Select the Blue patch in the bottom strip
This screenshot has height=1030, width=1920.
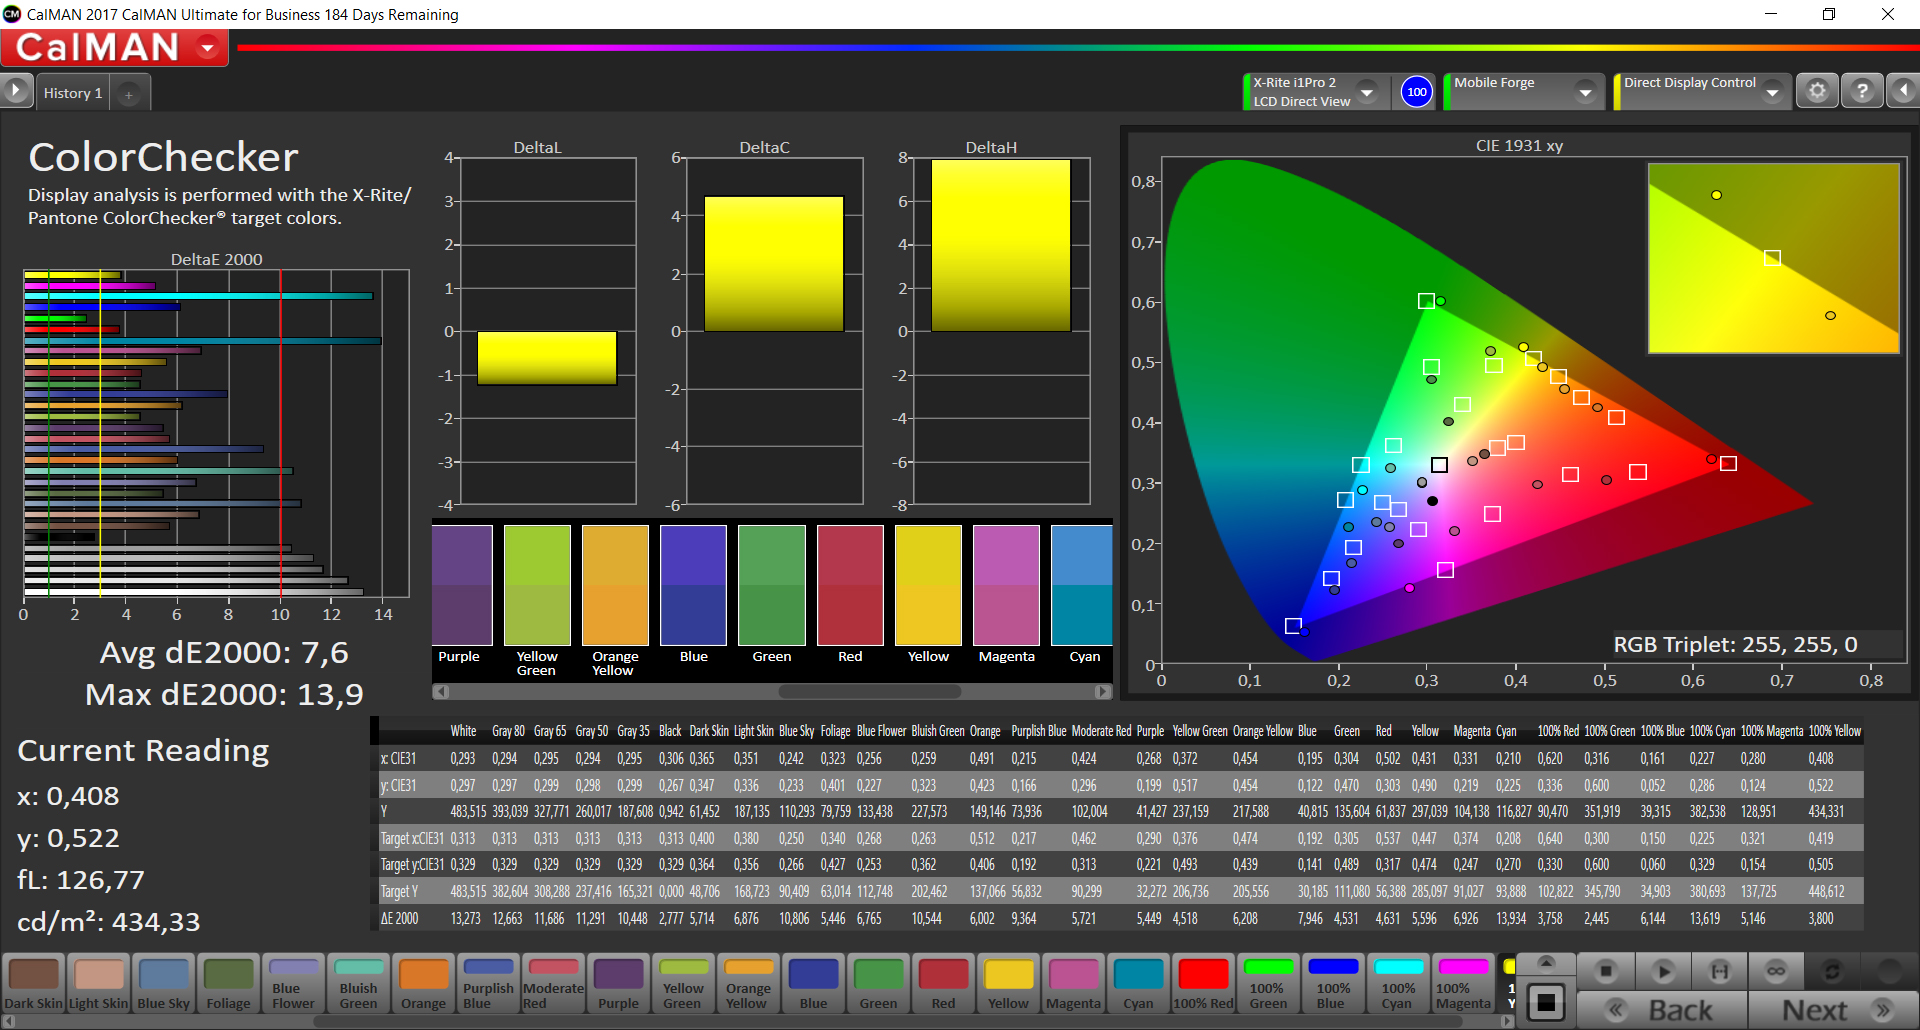click(x=813, y=984)
